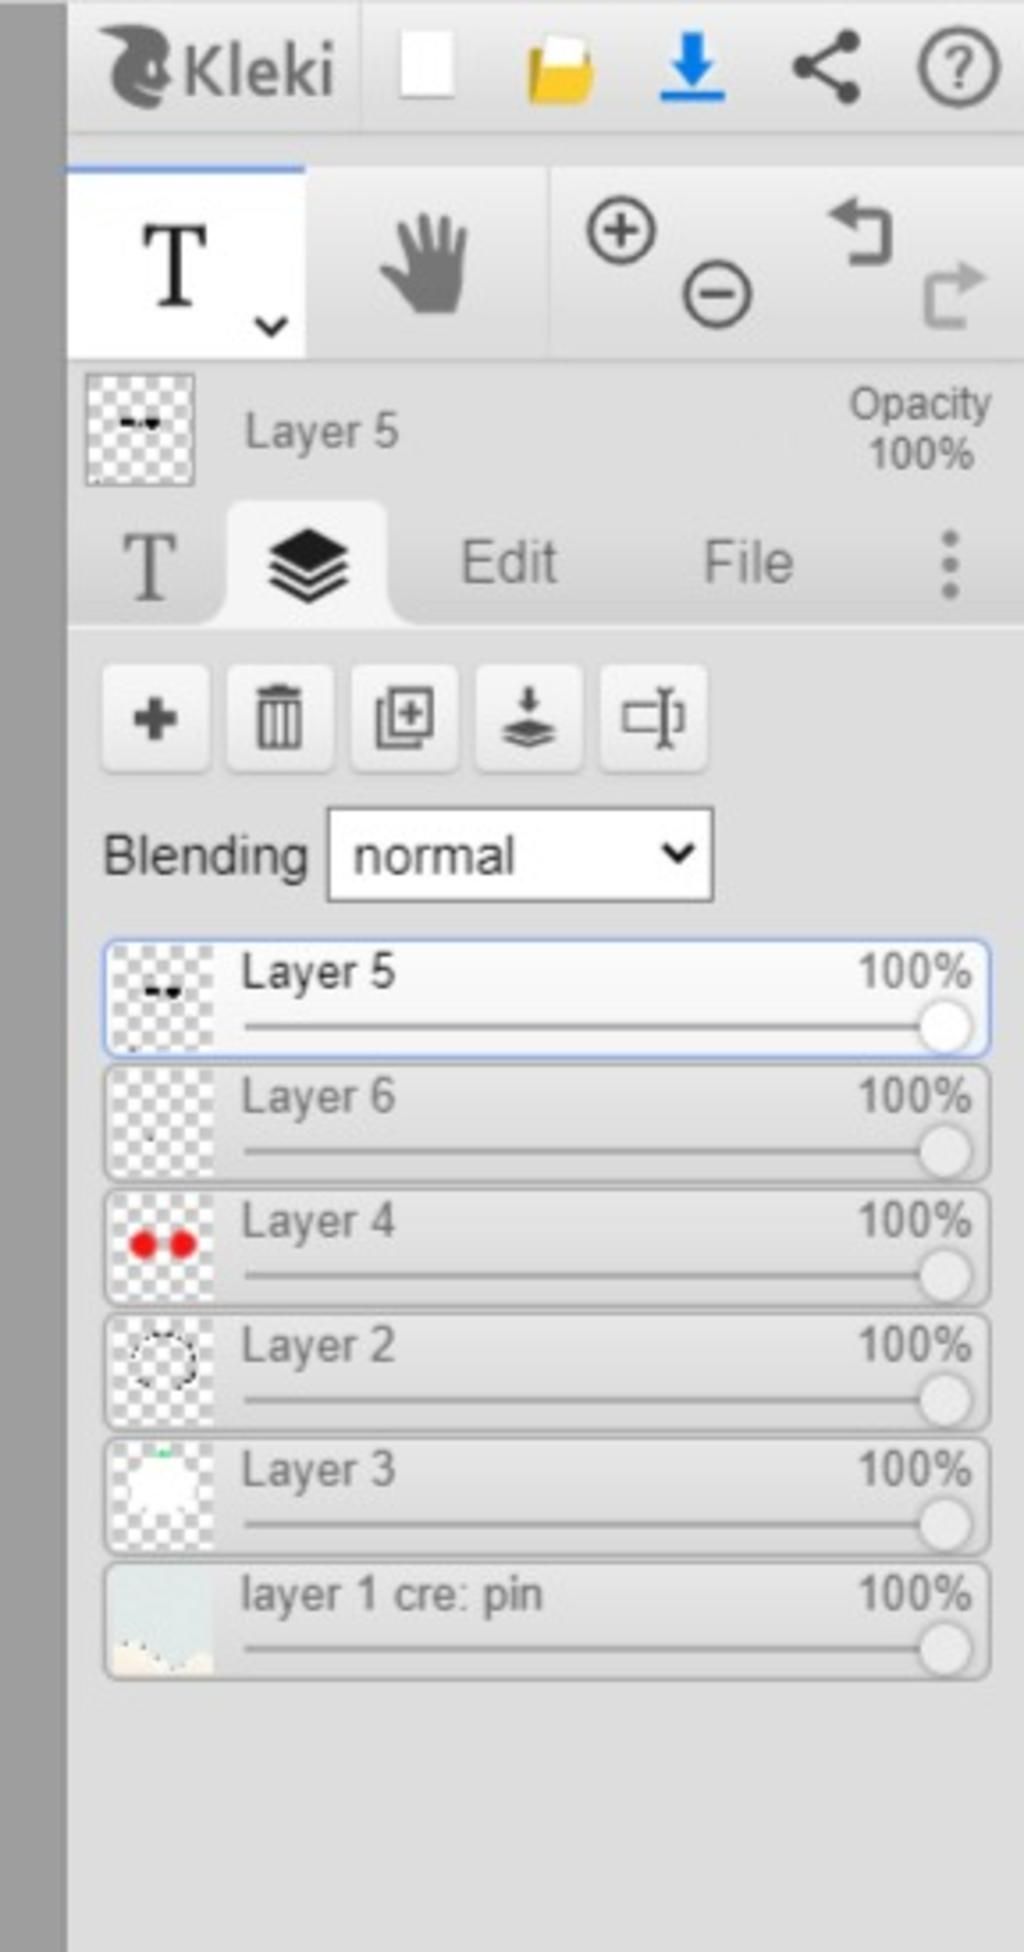The height and width of the screenshot is (1952, 1024).
Task: Merge layer down icon
Action: pyautogui.click(x=528, y=718)
